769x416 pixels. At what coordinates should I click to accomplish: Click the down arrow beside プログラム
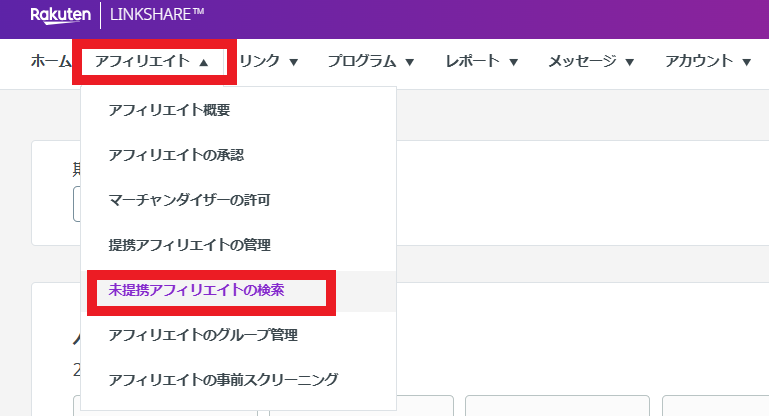[x=410, y=63]
